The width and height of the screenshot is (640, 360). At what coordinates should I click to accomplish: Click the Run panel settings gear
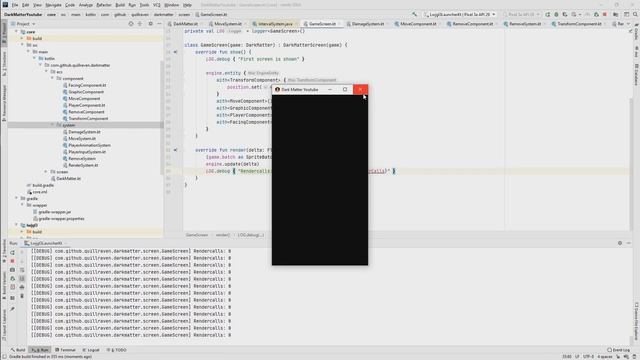(x=620, y=243)
